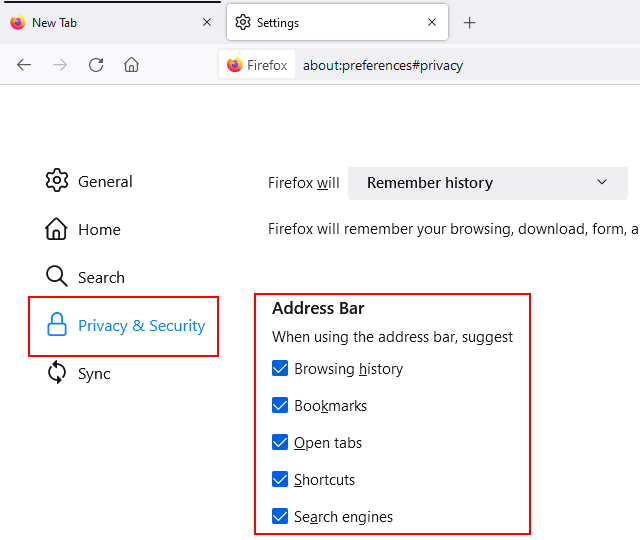
Task: Open the Home settings category
Action: (x=83, y=229)
